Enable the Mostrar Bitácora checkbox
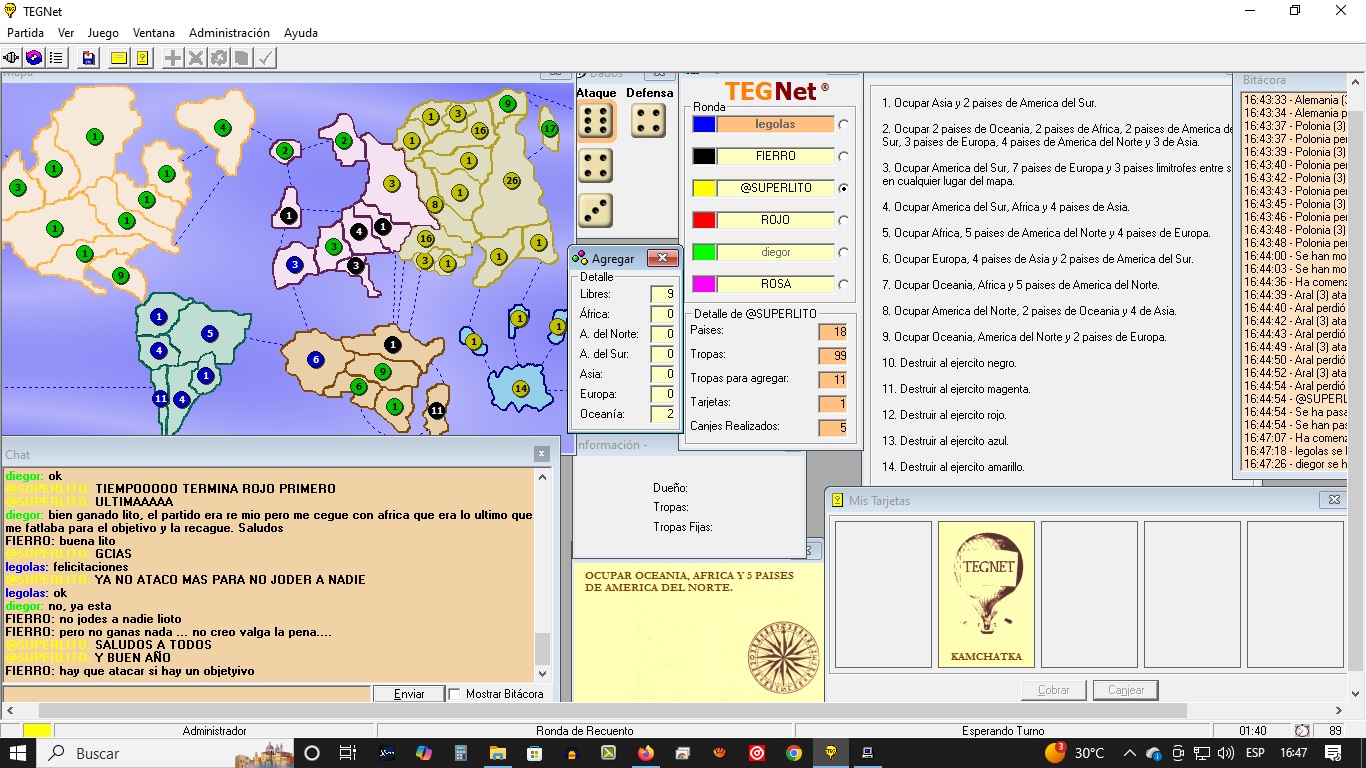This screenshot has width=1366, height=768. [x=455, y=694]
